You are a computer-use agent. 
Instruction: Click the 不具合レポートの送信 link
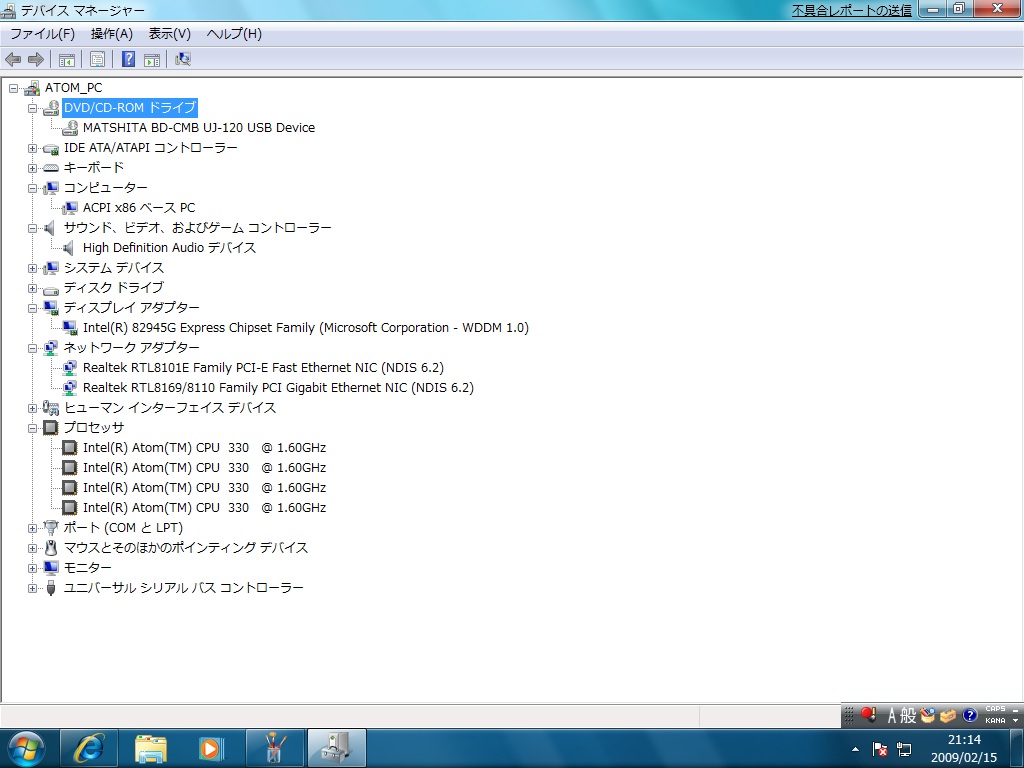click(x=852, y=10)
